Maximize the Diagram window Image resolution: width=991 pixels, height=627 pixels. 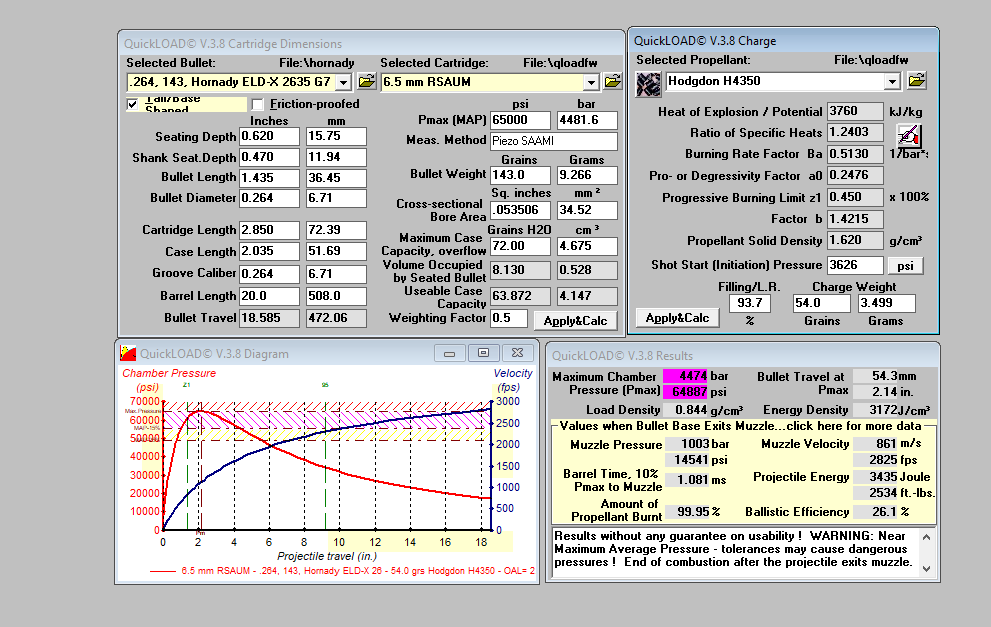[x=483, y=353]
